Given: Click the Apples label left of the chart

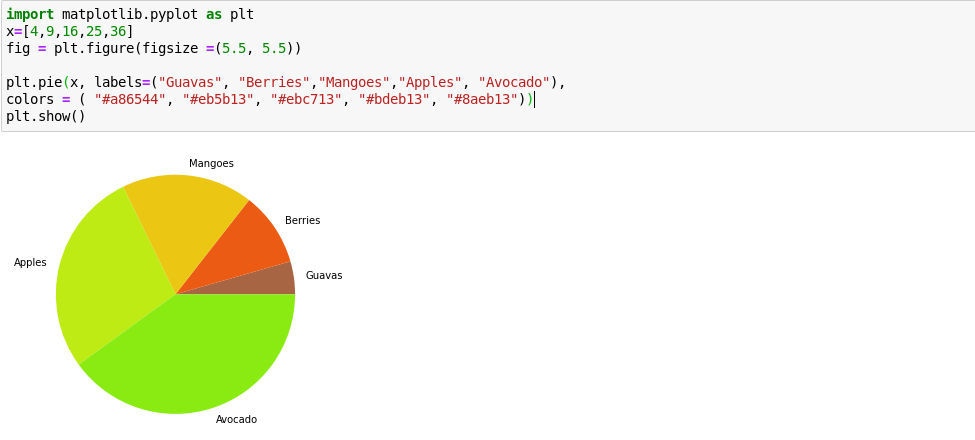Looking at the screenshot, I should pyautogui.click(x=30, y=263).
